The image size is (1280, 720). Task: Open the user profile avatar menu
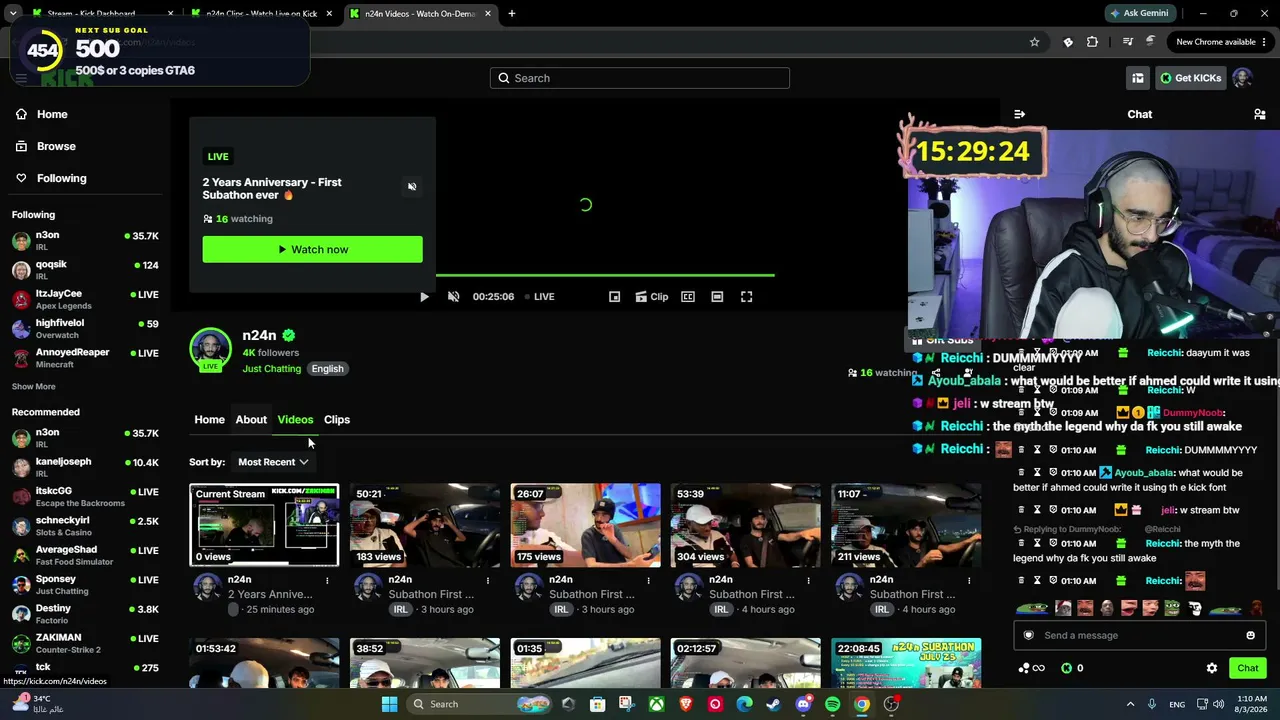(1242, 78)
